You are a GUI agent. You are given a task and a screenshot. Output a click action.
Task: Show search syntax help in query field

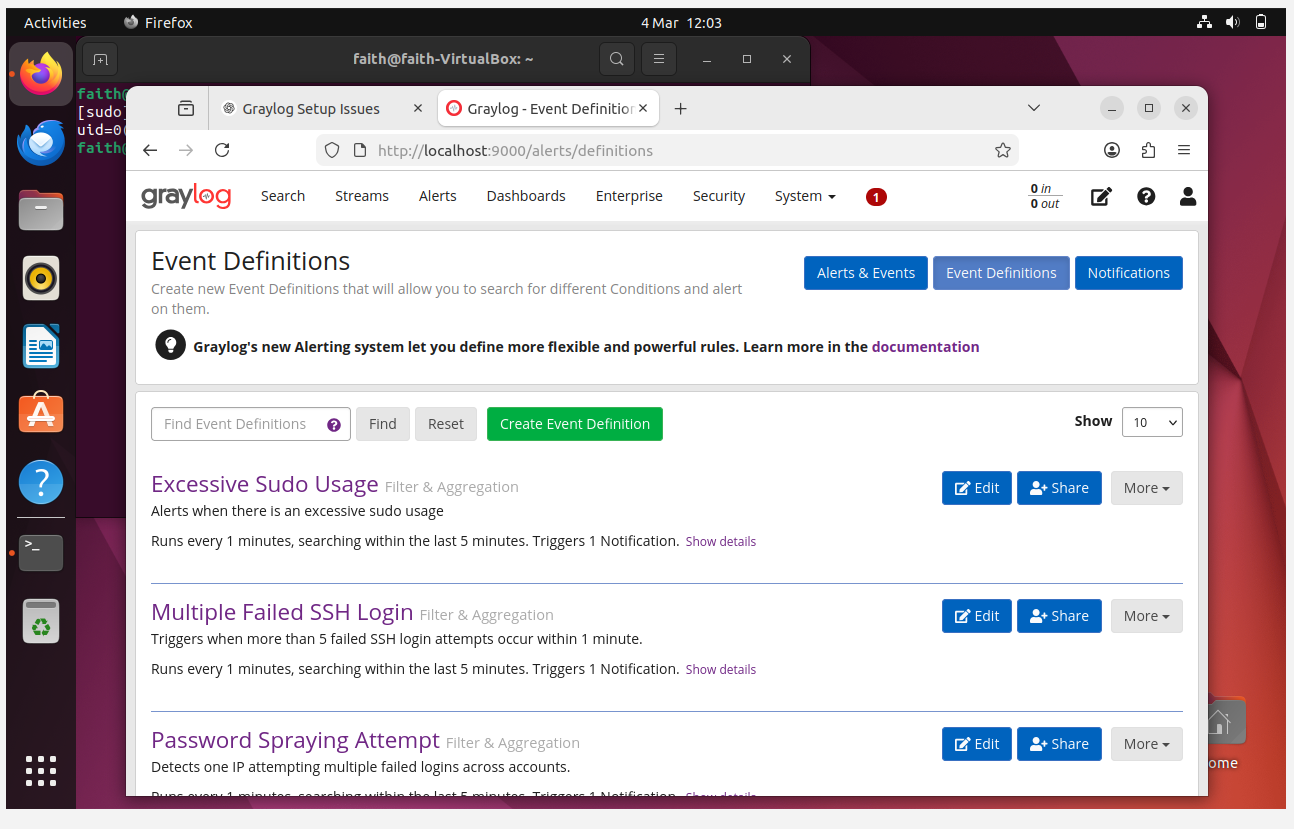click(x=334, y=425)
